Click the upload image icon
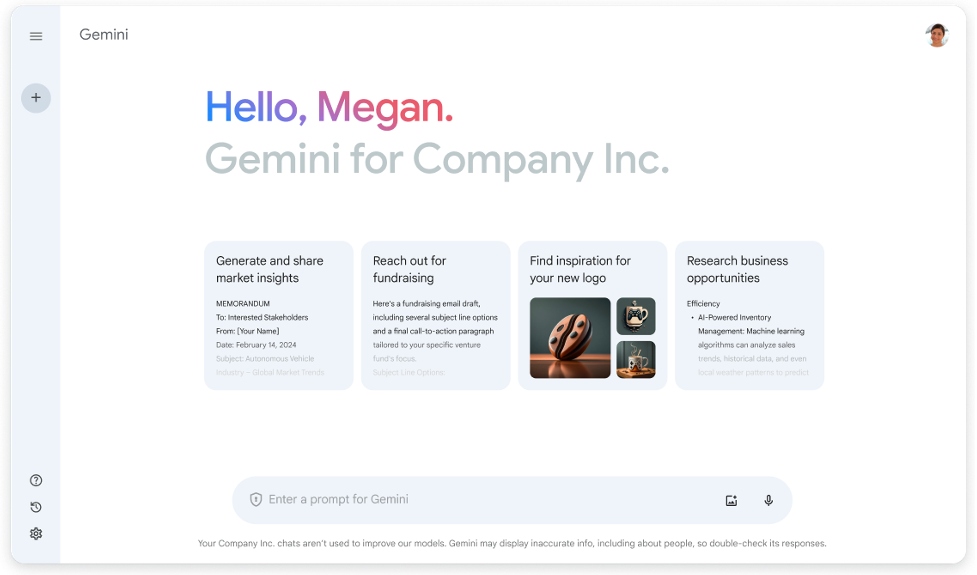This screenshot has width=977, height=575. click(732, 500)
